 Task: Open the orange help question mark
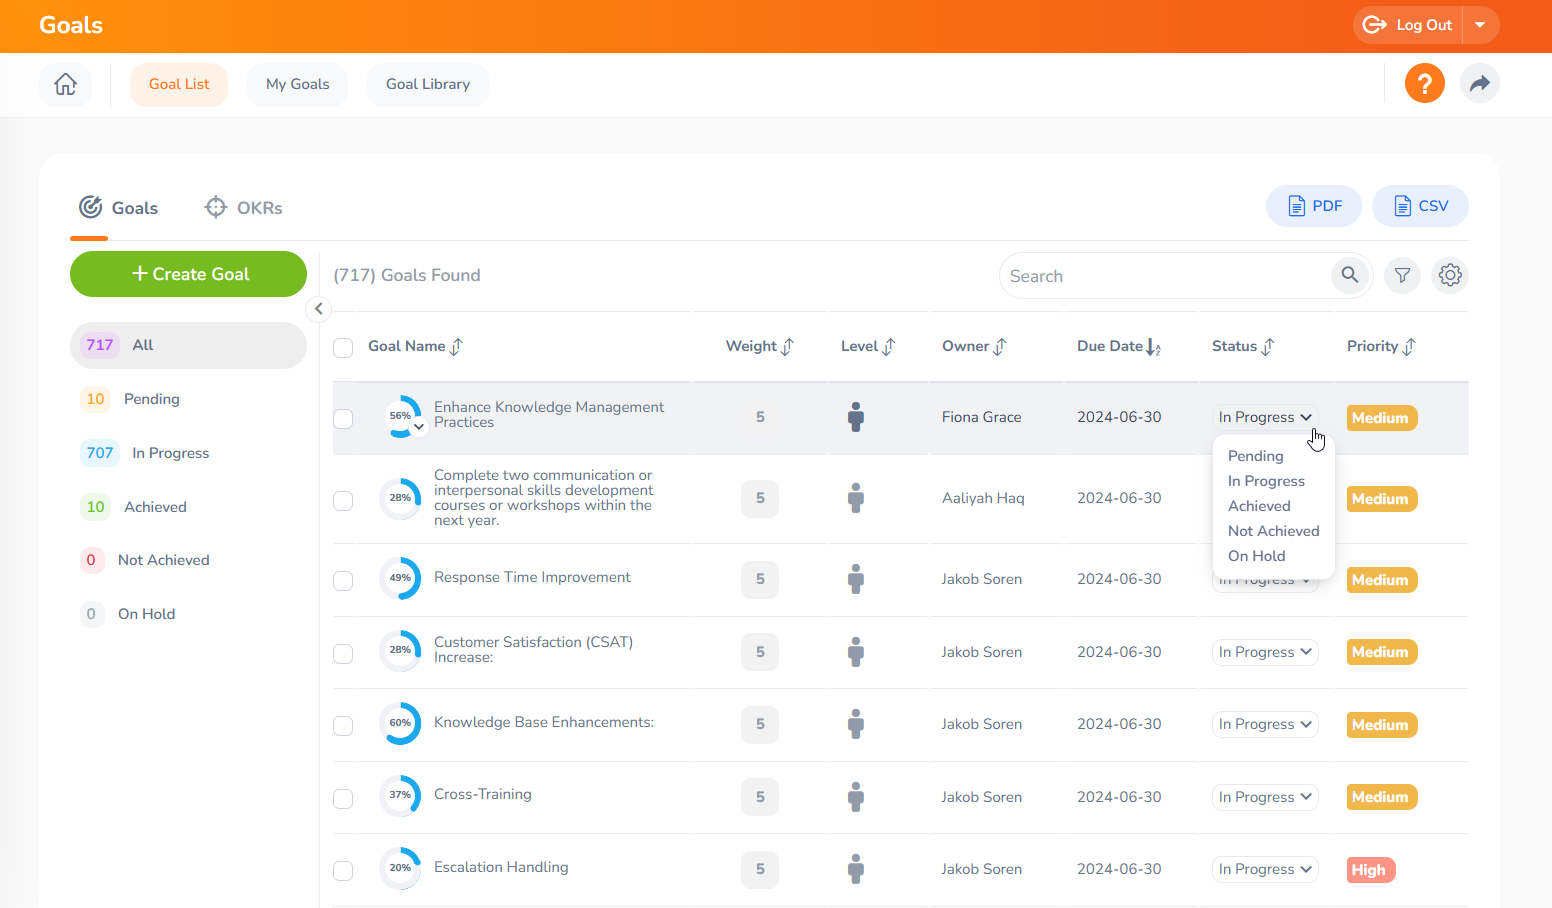click(x=1424, y=83)
